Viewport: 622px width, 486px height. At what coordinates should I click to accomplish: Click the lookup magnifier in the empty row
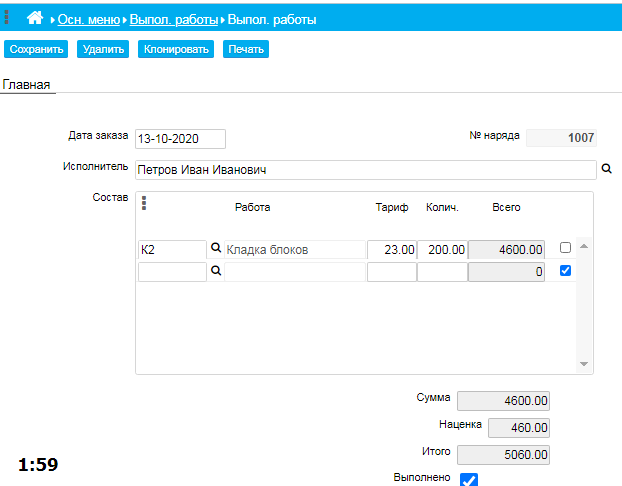[x=214, y=271]
